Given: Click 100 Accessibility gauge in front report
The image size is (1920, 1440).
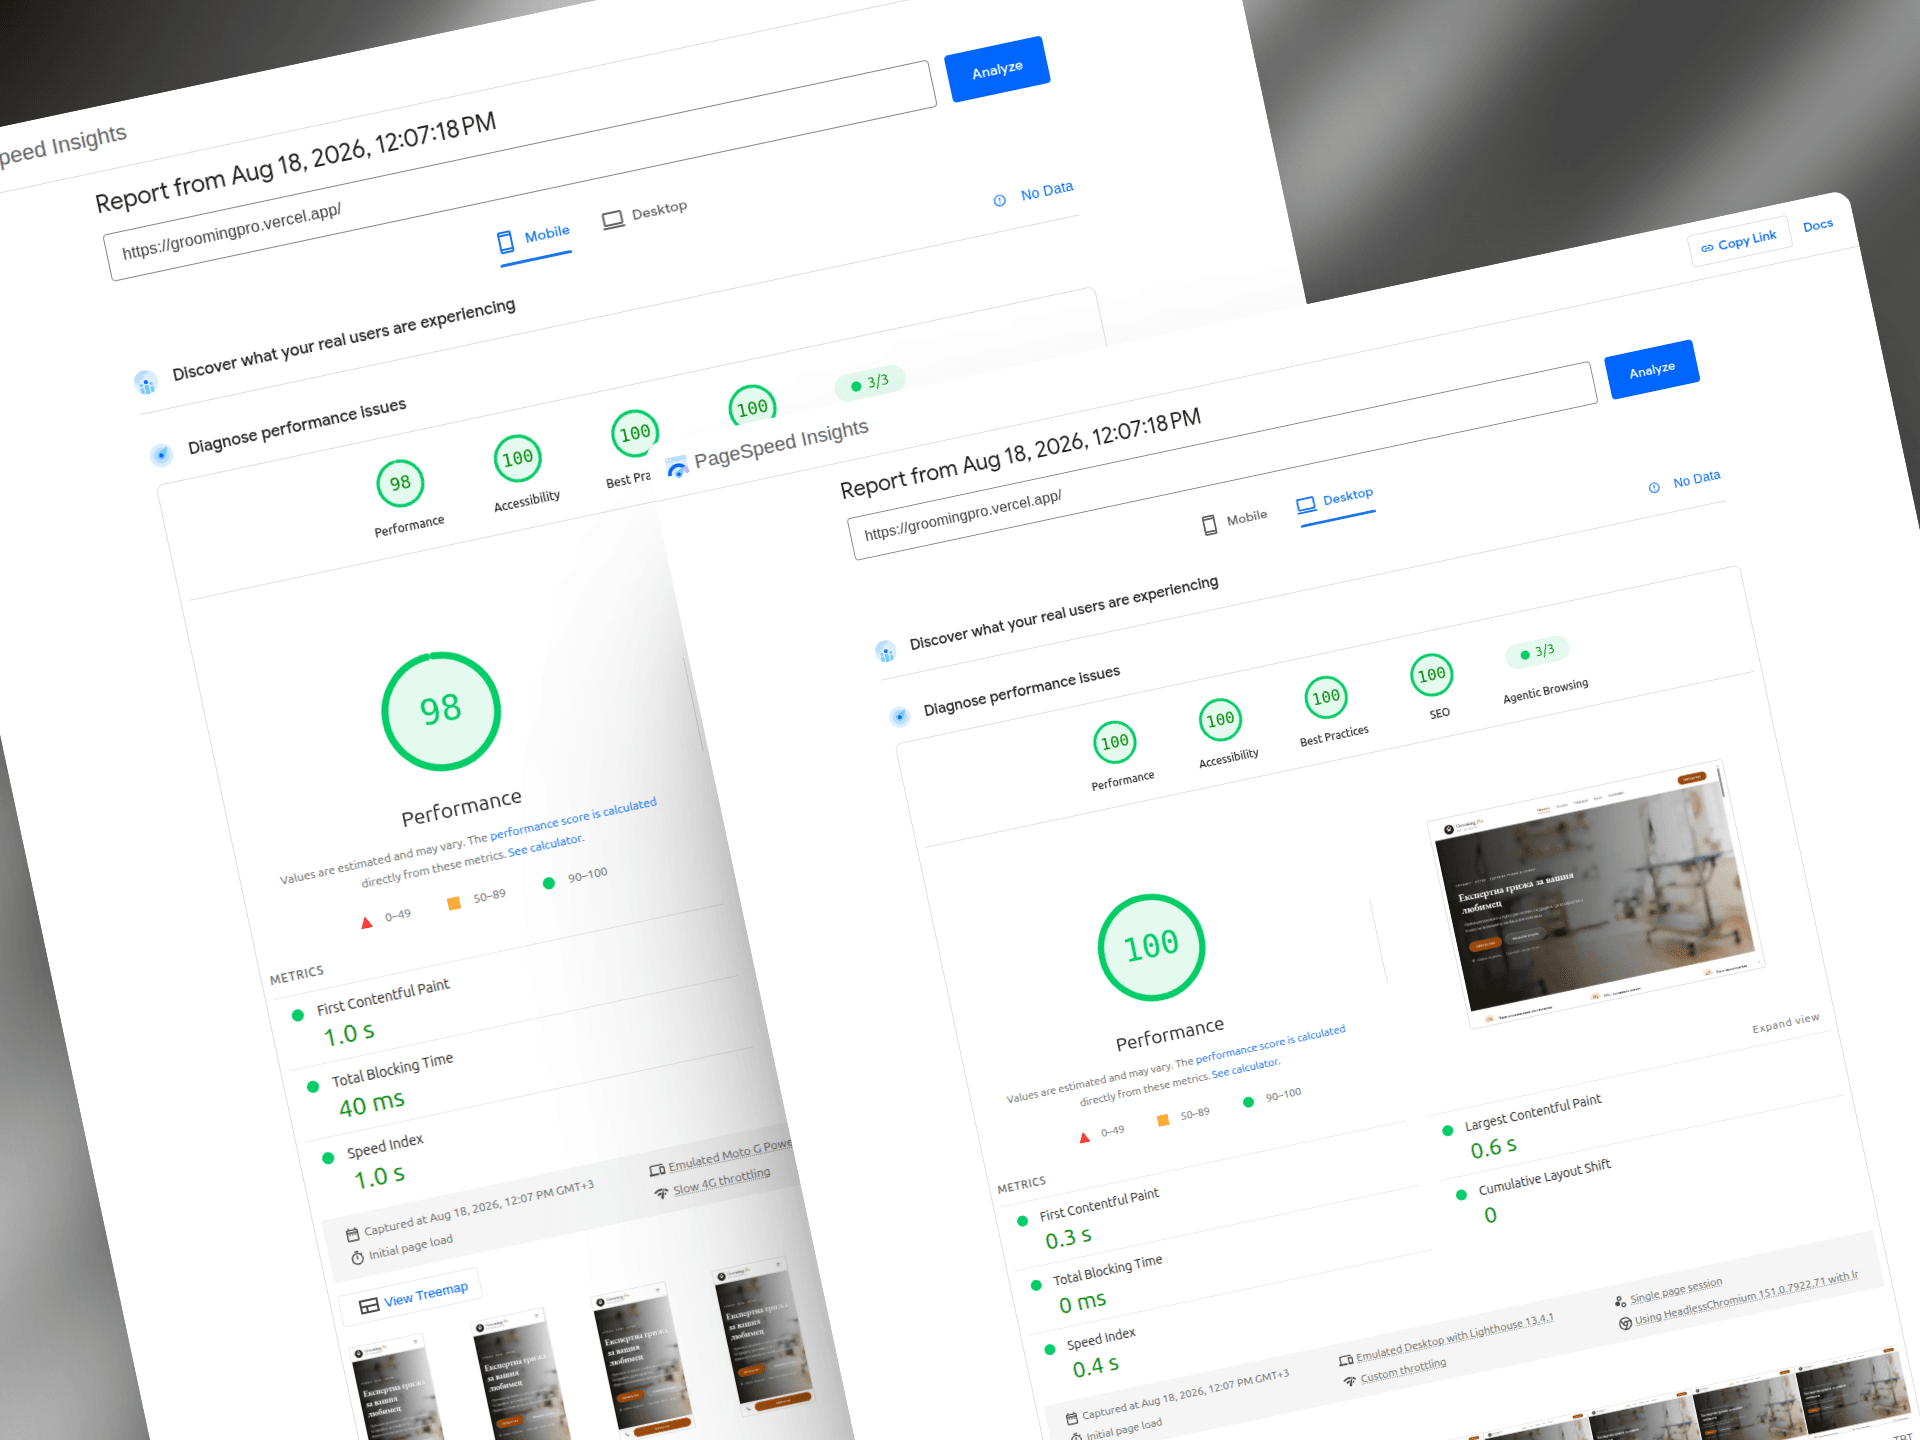Looking at the screenshot, I should click(1220, 720).
